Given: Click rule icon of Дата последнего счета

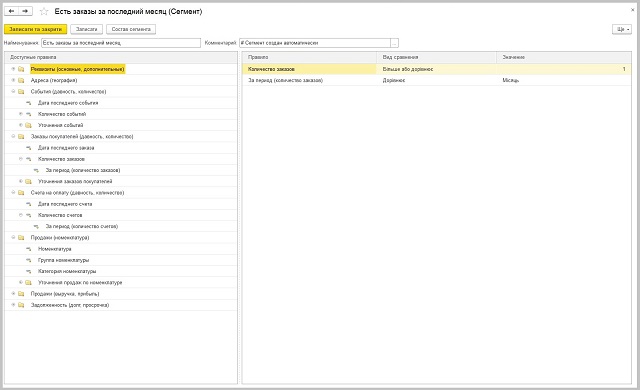Looking at the screenshot, I should click(29, 204).
